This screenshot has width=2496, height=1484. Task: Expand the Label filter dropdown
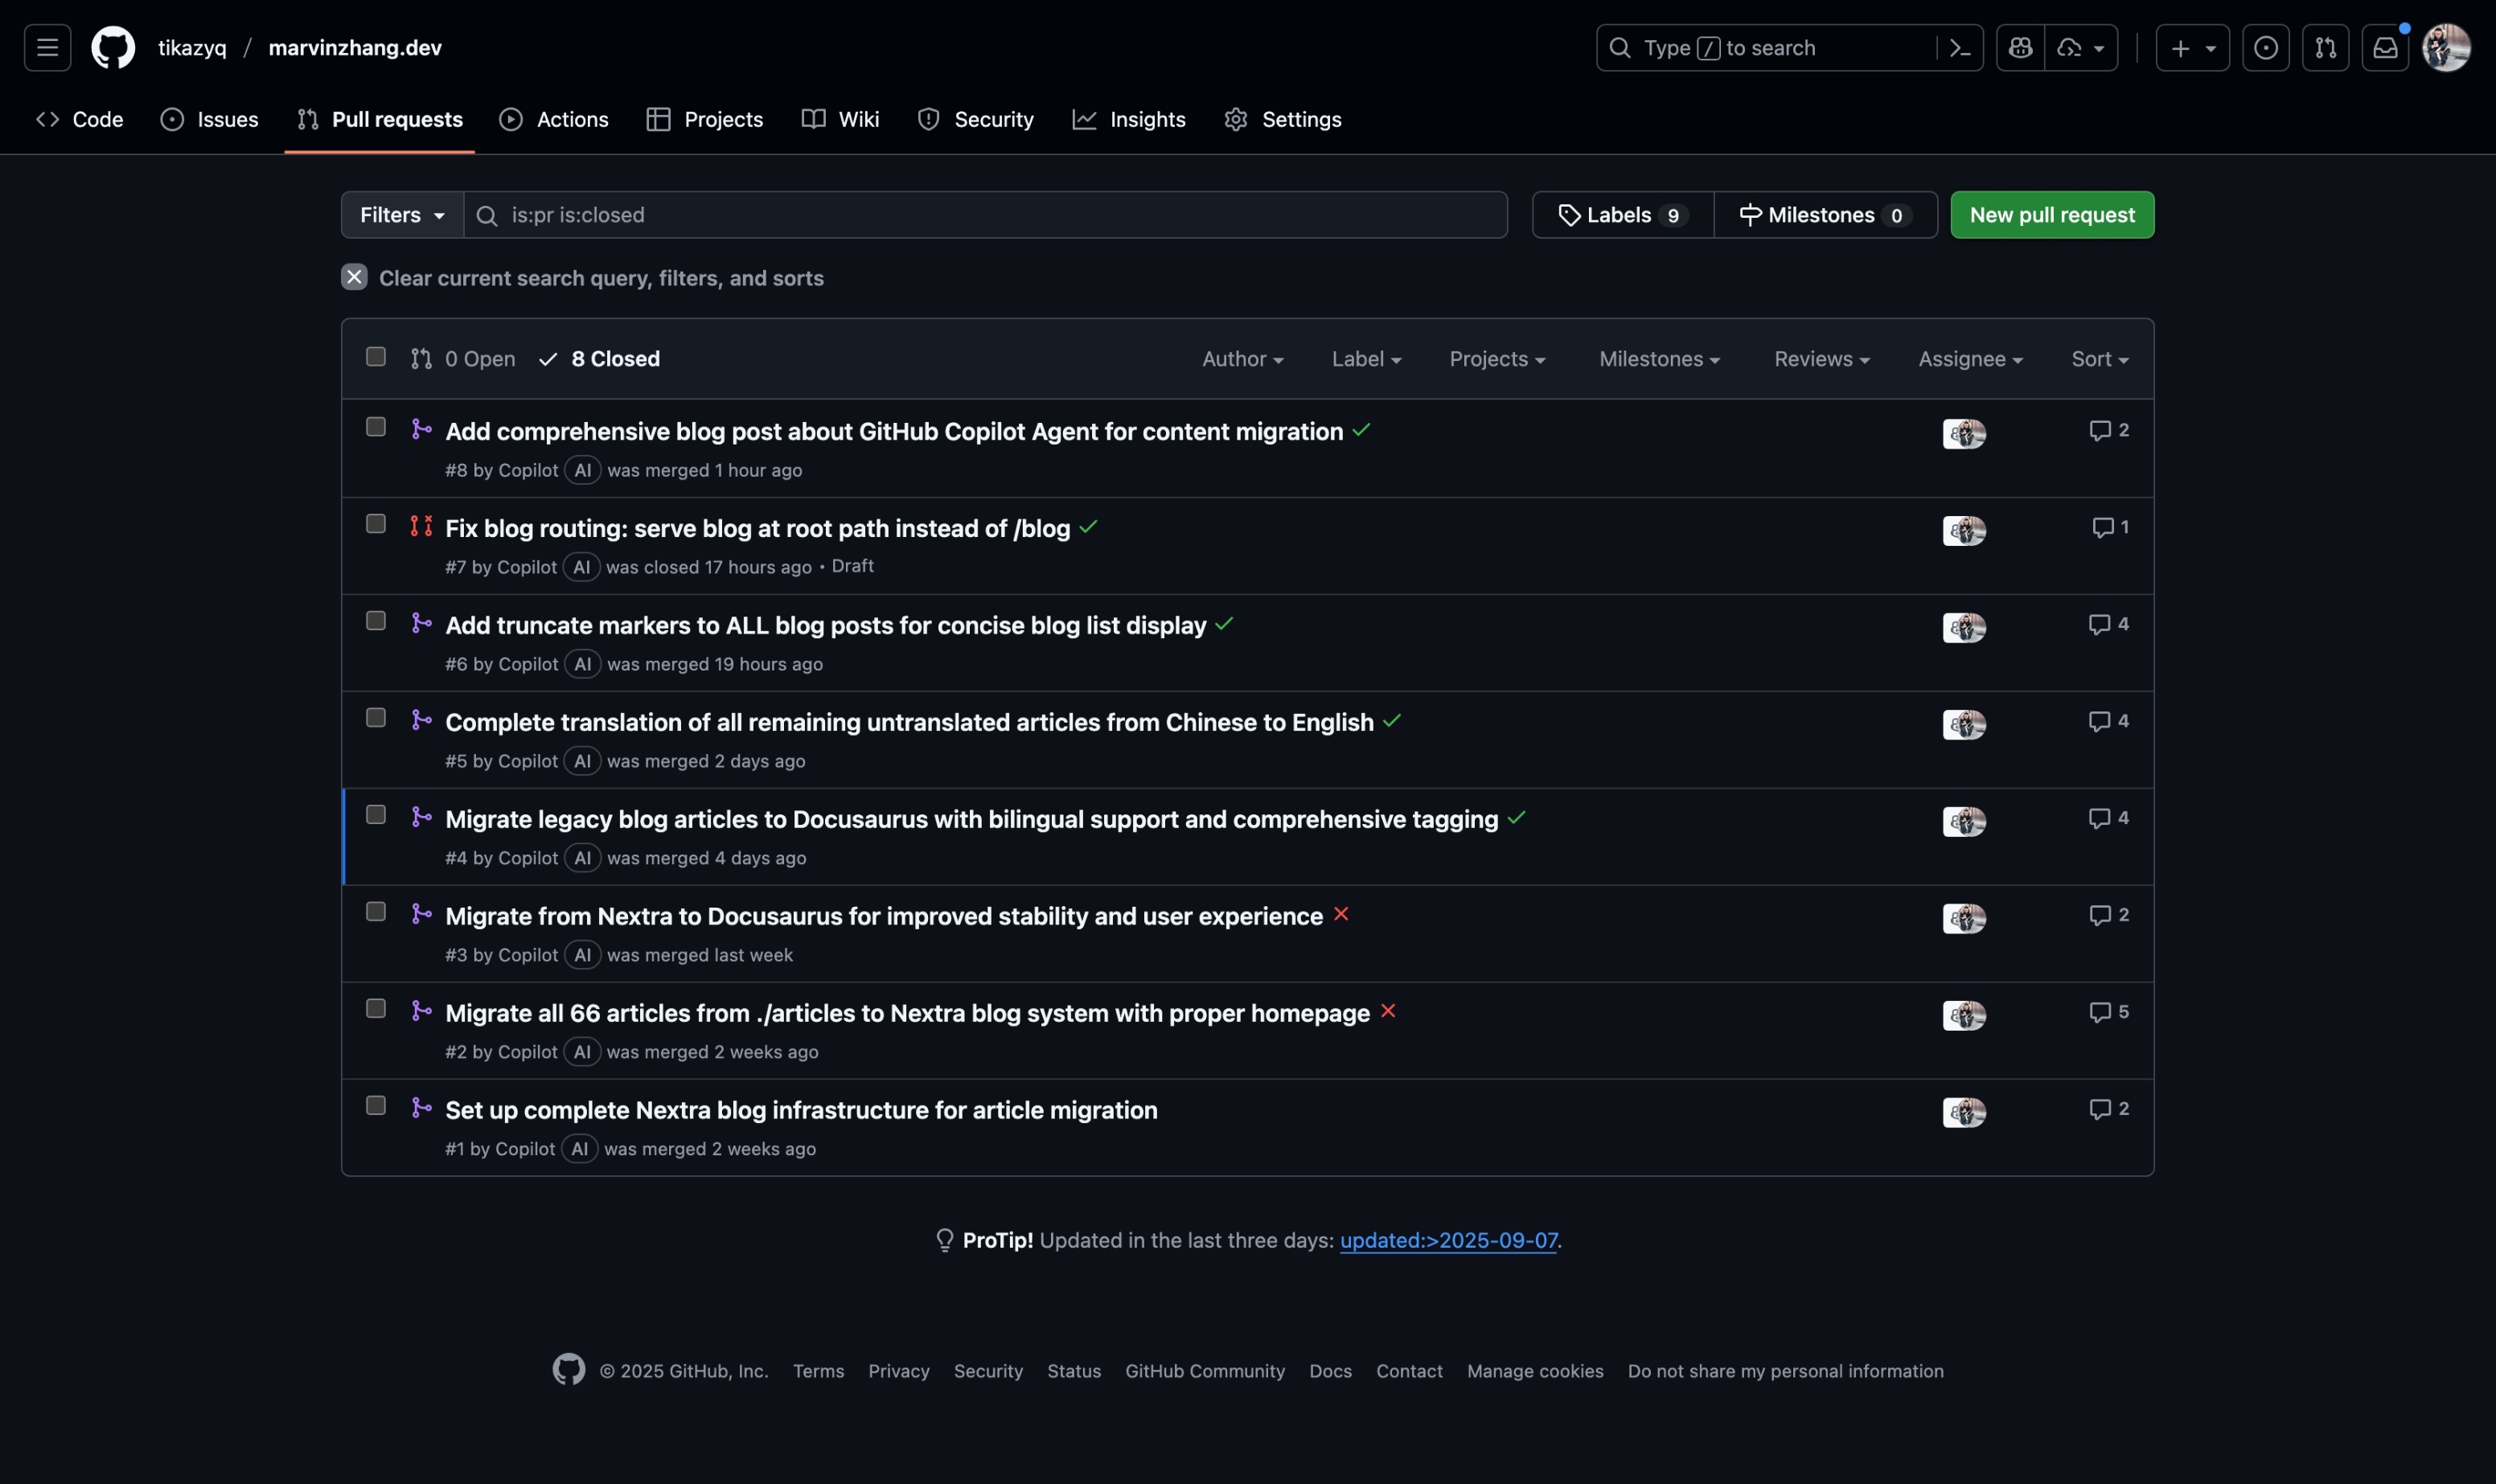[1366, 359]
